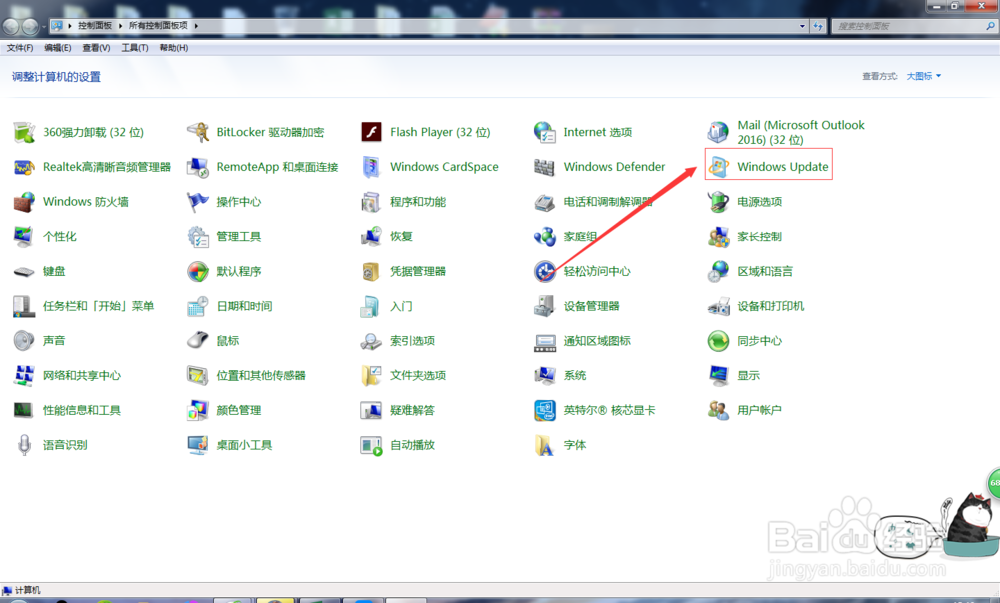
Task: Open Realtek高清晰音频管理器 icon
Action: pyautogui.click(x=24, y=167)
